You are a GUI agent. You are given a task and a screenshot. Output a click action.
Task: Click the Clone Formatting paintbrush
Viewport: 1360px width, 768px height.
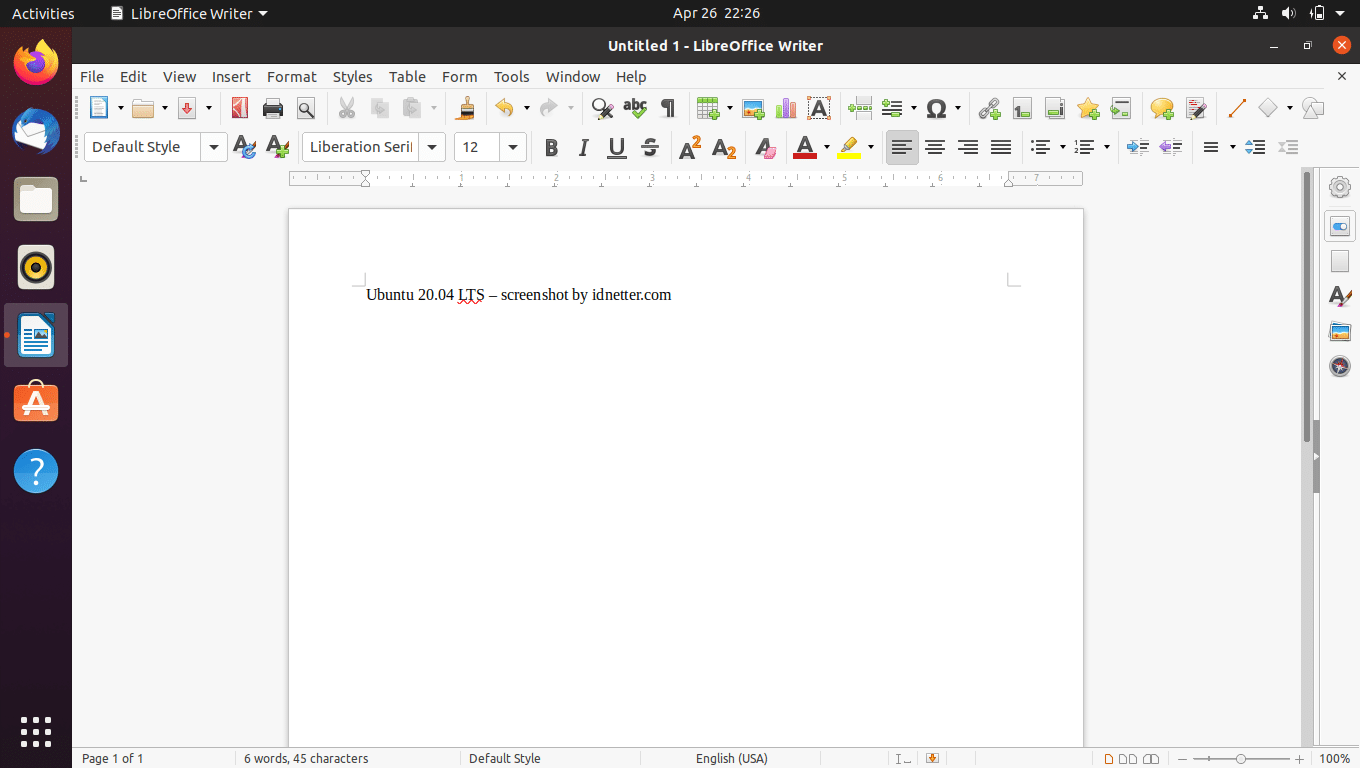[465, 108]
